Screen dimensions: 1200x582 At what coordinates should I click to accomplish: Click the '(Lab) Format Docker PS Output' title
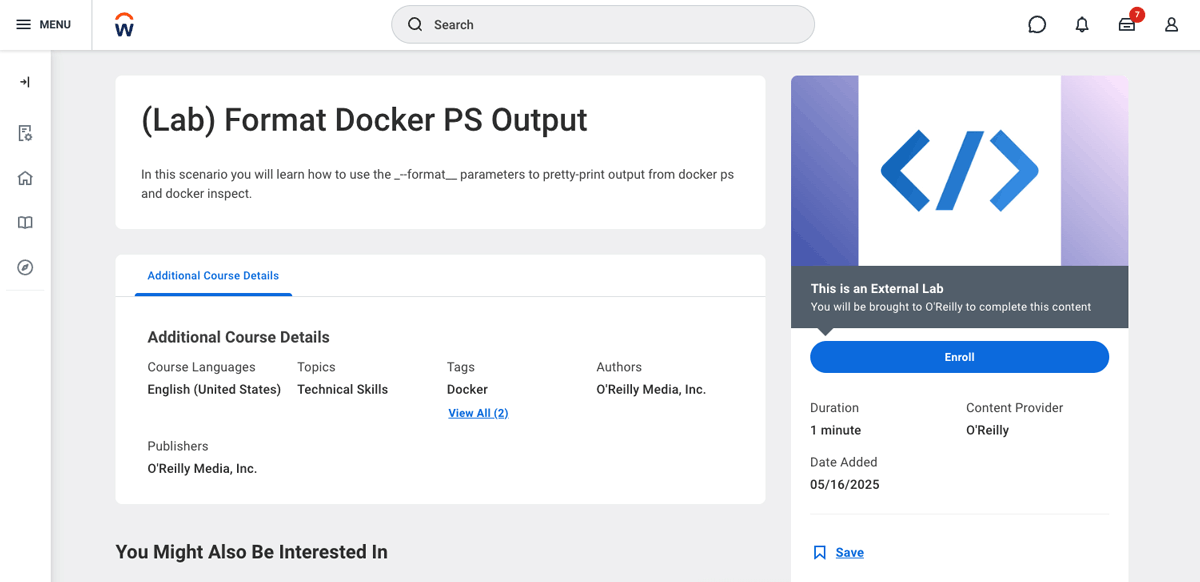click(364, 120)
